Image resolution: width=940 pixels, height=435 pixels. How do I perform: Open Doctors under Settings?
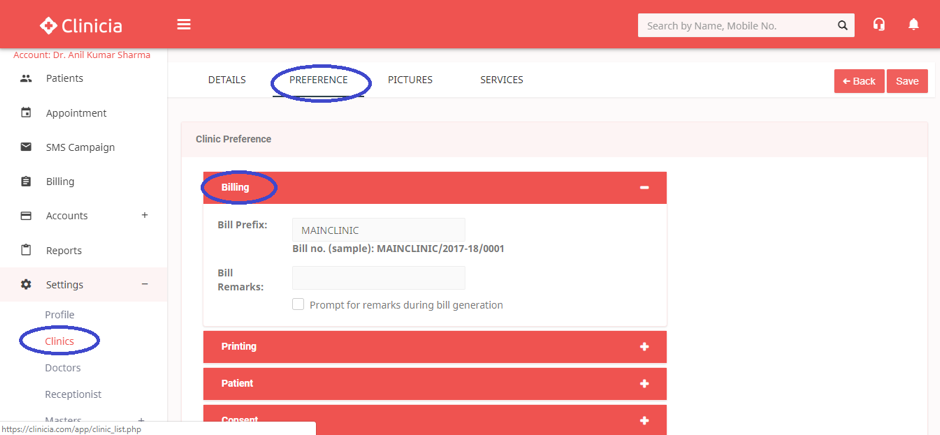[63, 368]
